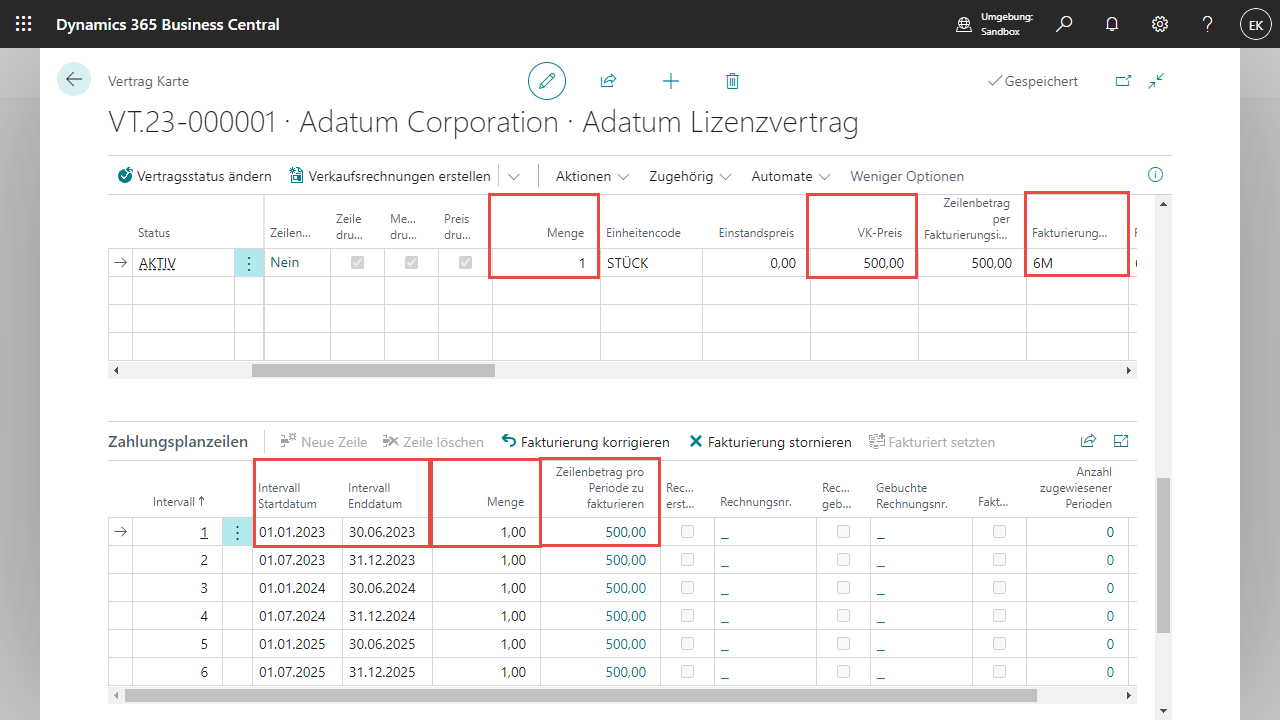Click the share icon in header

608,81
